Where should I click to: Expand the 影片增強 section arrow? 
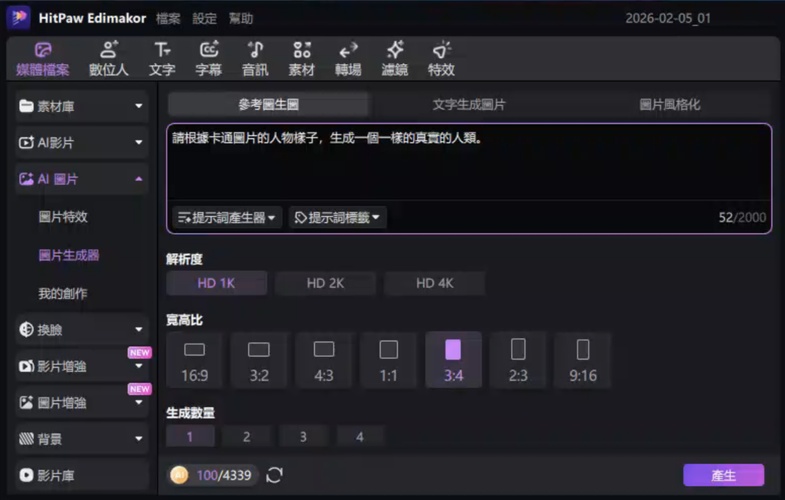(x=139, y=366)
